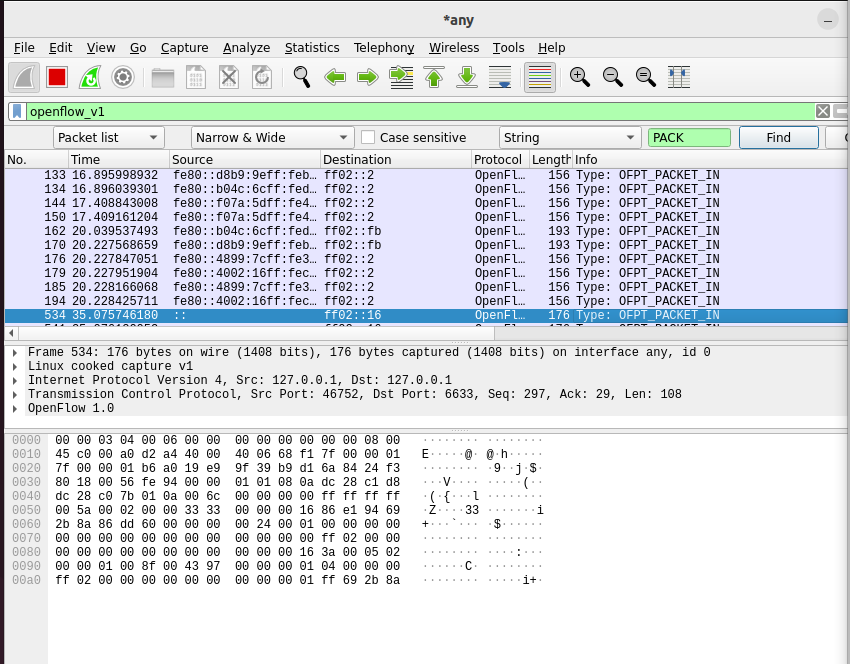
Task: Select packet number 176 in the list
Action: tap(426, 260)
